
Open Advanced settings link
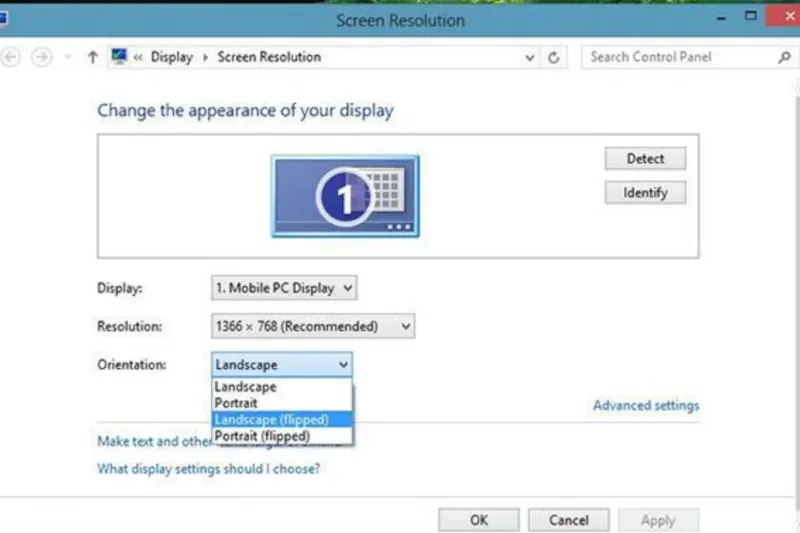pos(646,405)
